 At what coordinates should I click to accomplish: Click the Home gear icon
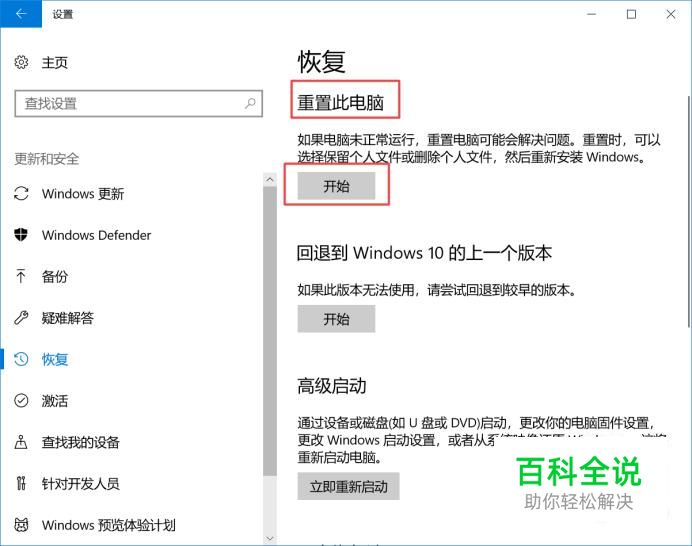[x=21, y=62]
